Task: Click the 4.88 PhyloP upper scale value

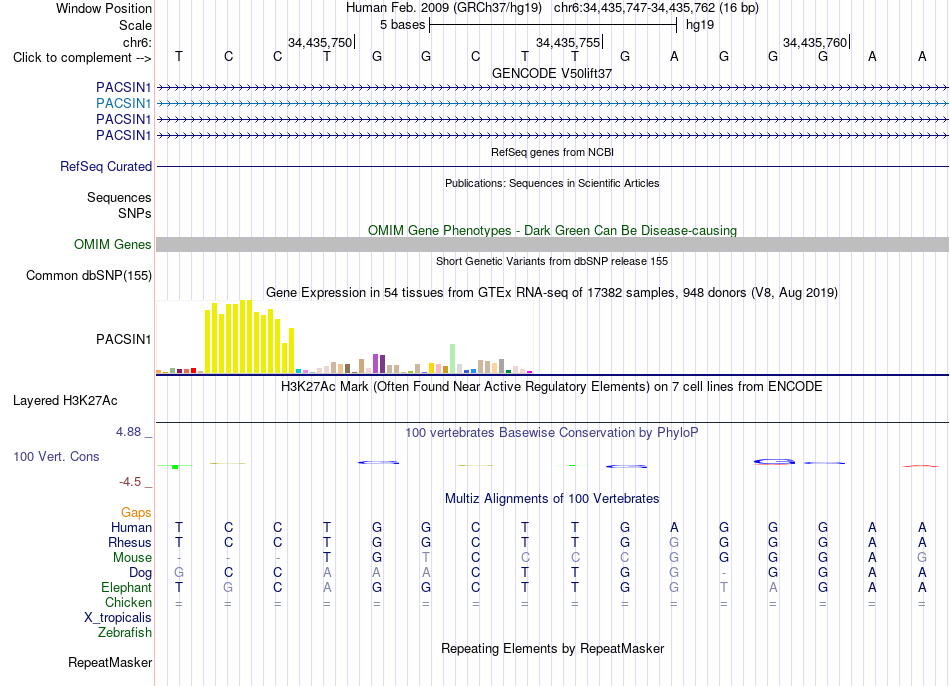Action: [128, 432]
